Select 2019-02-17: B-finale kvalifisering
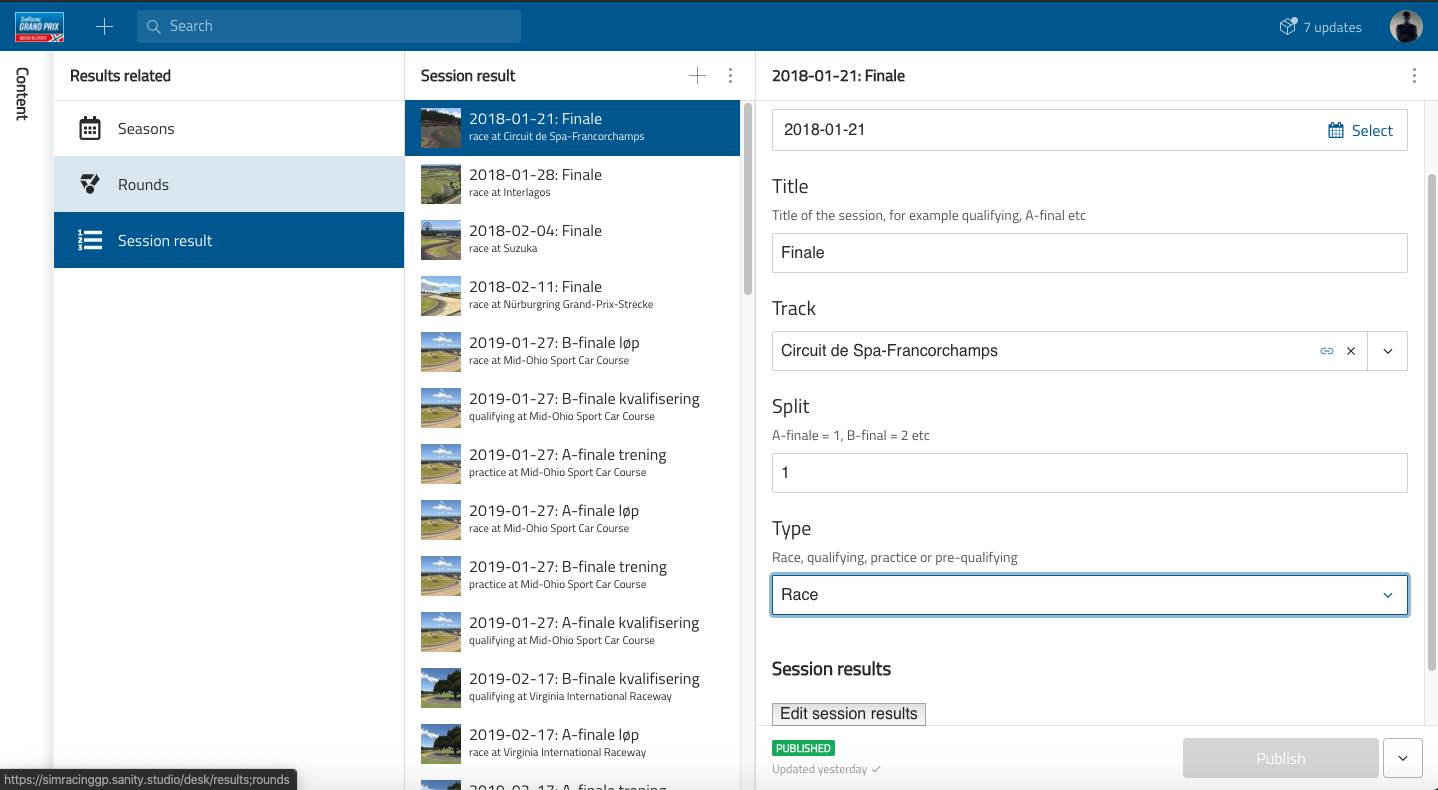Image resolution: width=1438 pixels, height=790 pixels. point(572,687)
